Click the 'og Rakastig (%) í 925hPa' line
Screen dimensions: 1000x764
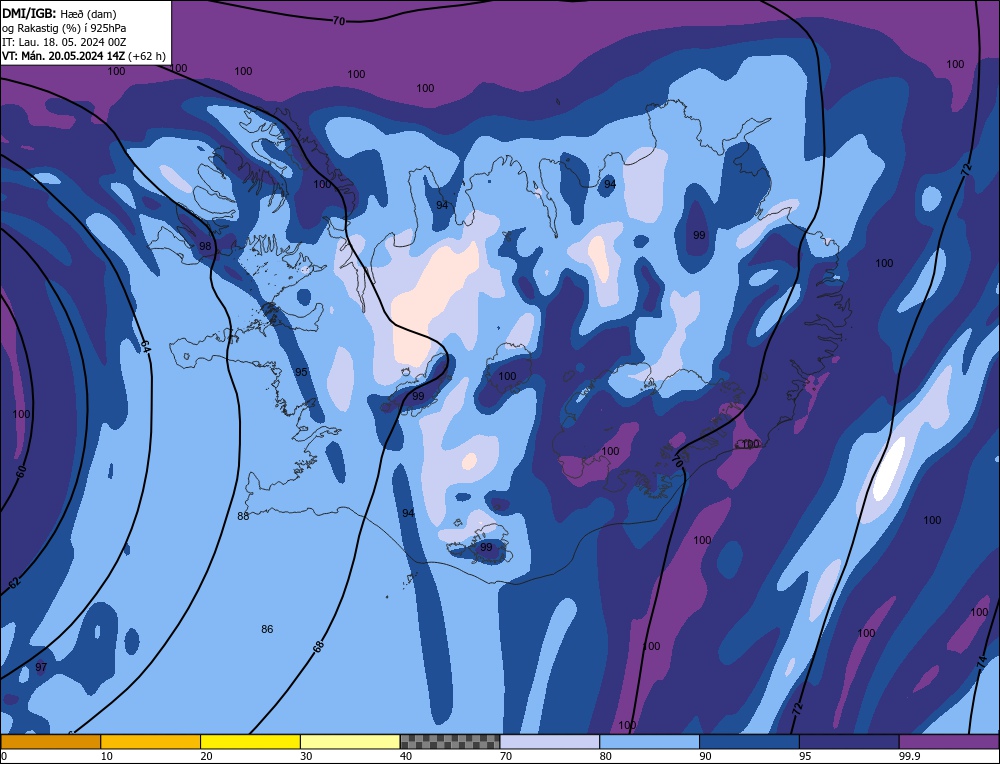pos(64,27)
